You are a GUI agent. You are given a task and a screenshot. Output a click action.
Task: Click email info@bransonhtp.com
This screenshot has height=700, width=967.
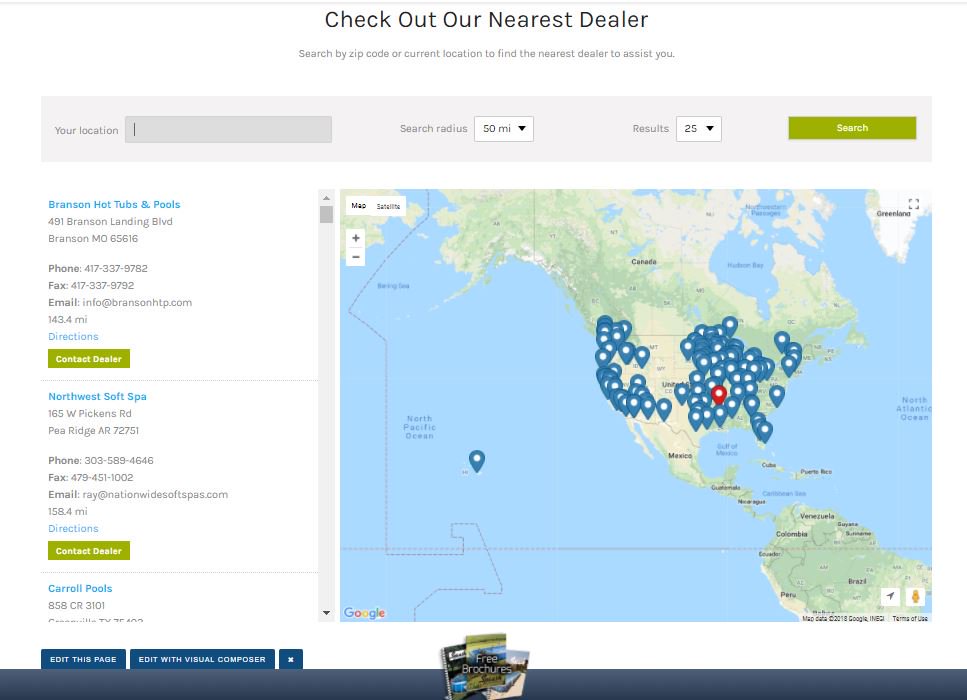click(x=137, y=303)
